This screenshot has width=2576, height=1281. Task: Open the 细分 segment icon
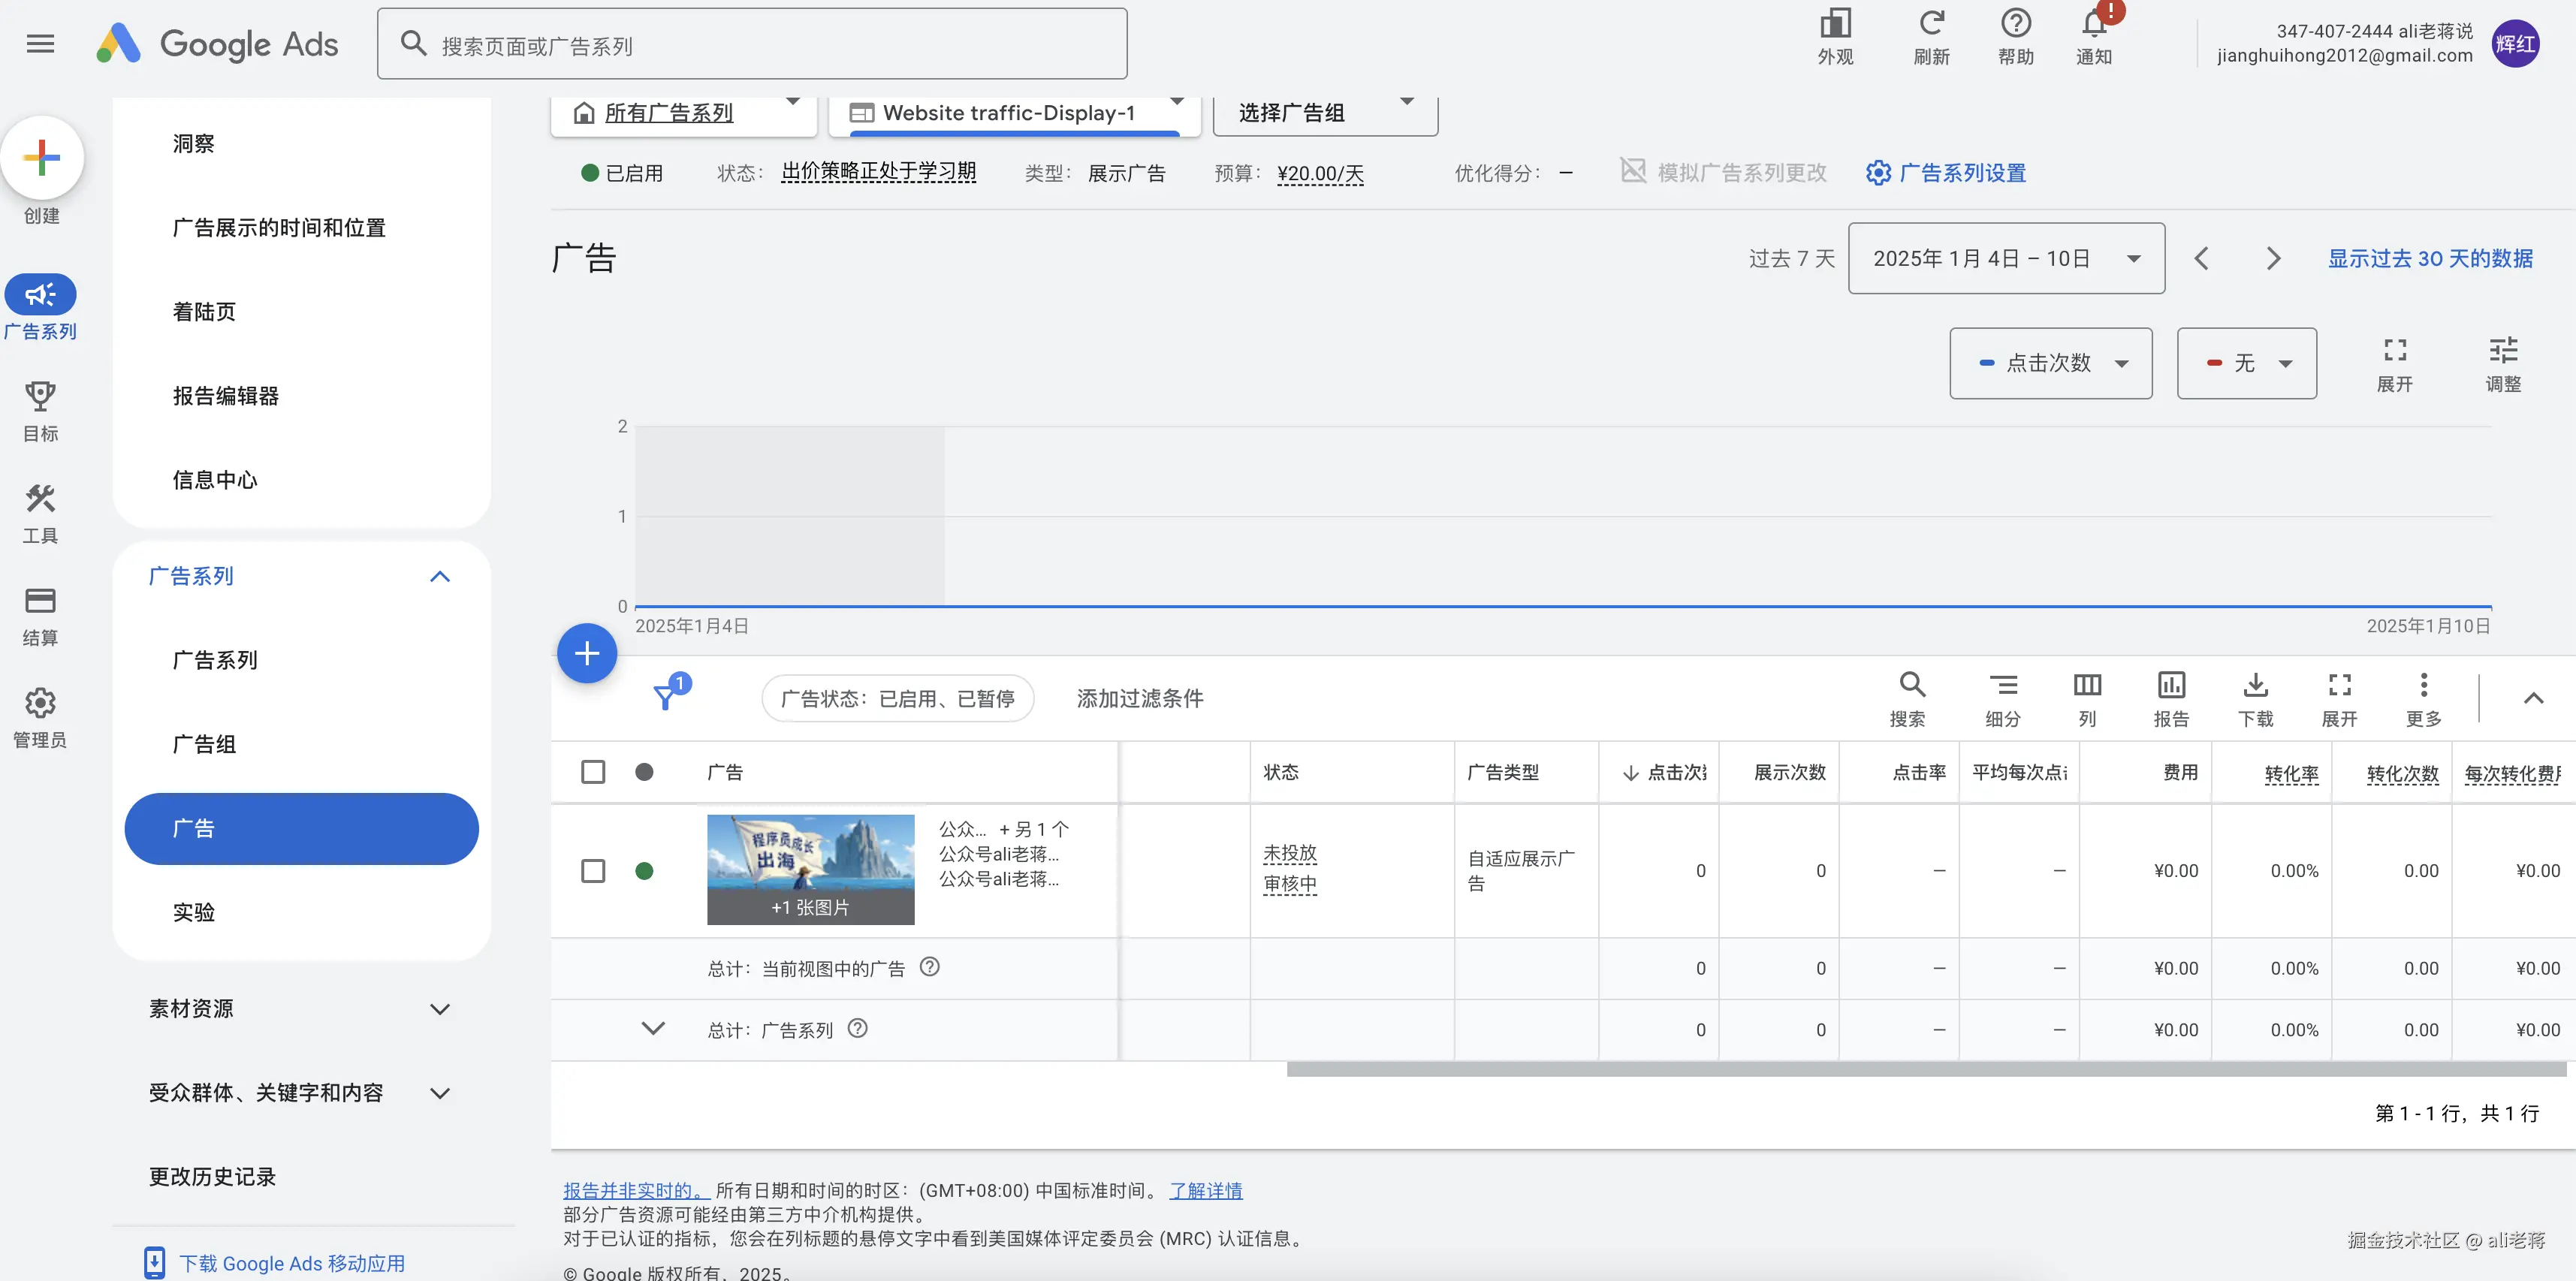tap(2002, 686)
